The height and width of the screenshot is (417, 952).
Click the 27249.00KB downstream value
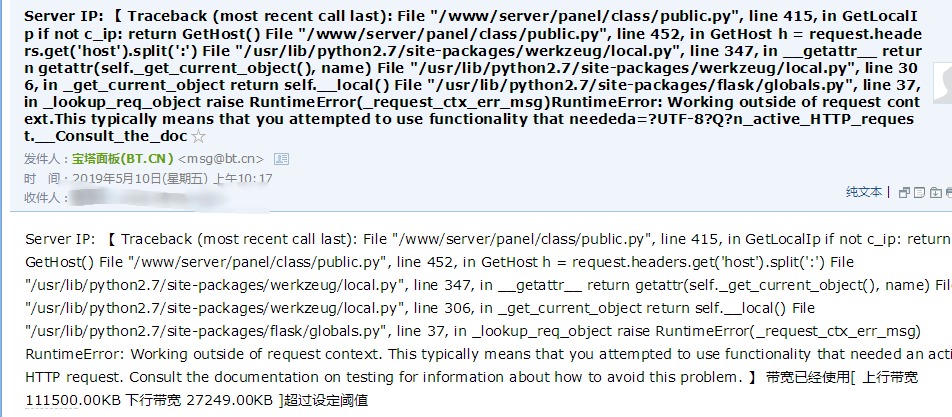coord(230,401)
